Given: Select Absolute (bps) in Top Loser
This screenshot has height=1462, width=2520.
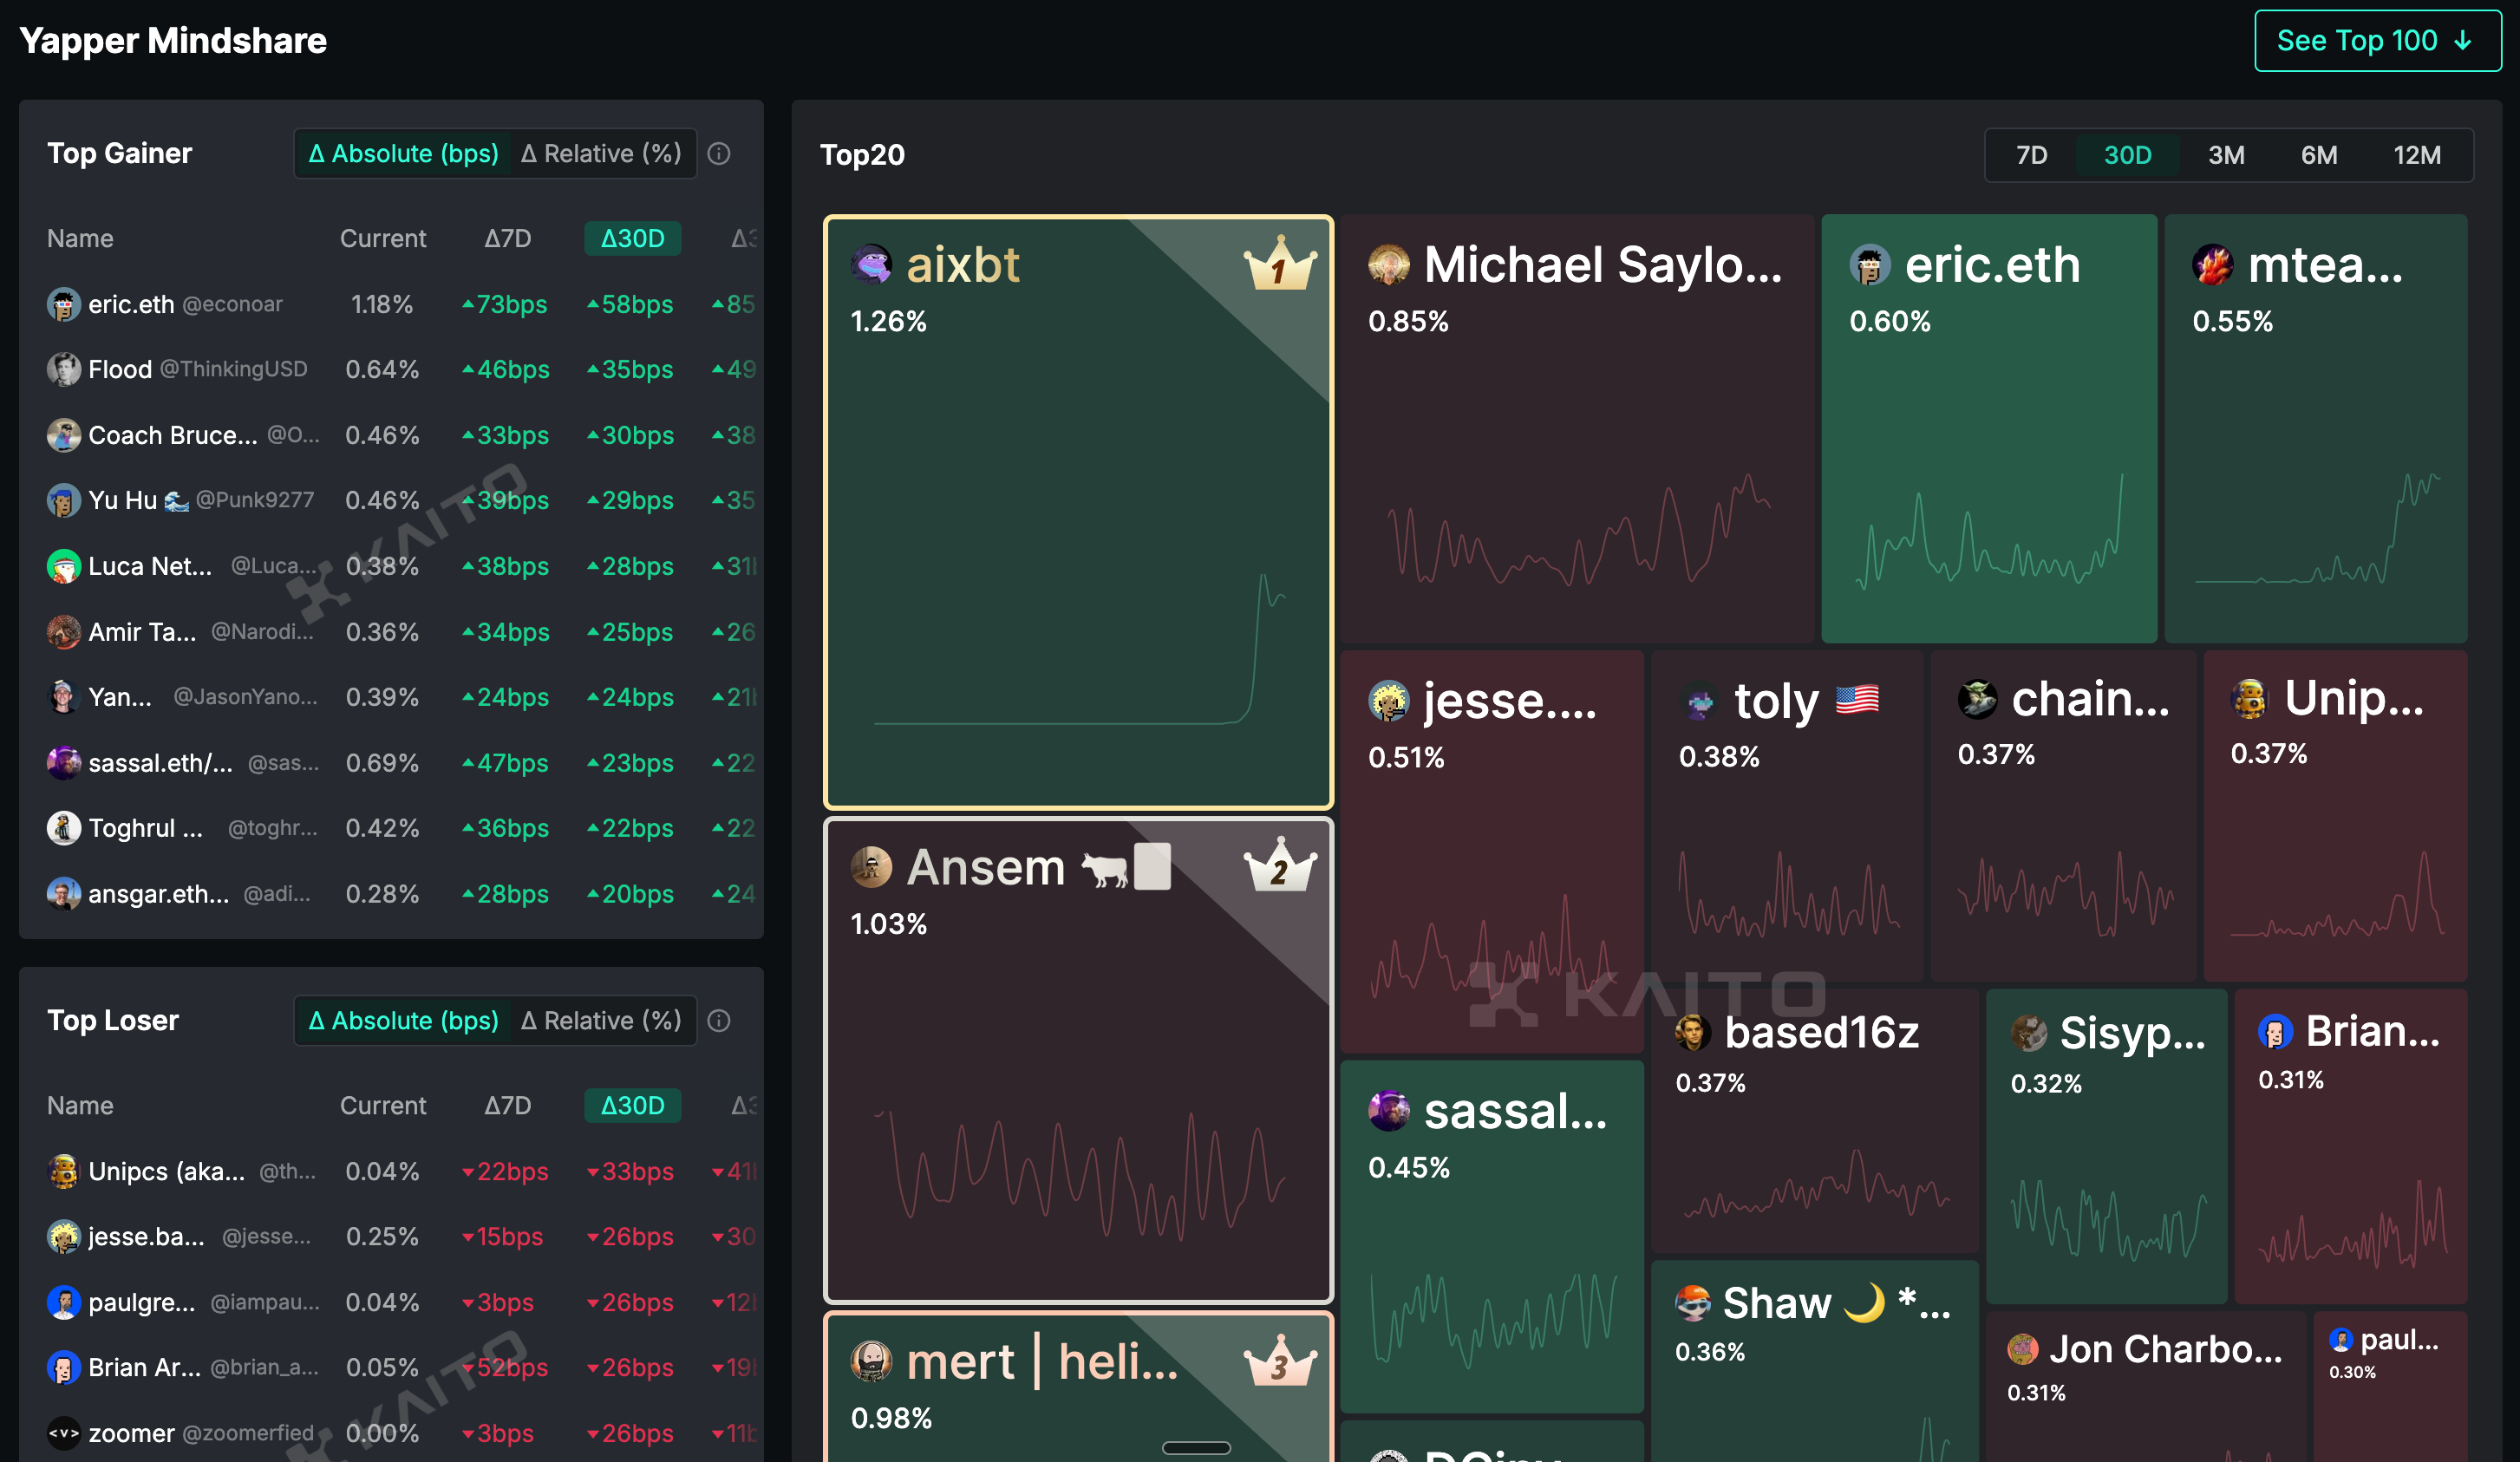Looking at the screenshot, I should click(403, 1021).
